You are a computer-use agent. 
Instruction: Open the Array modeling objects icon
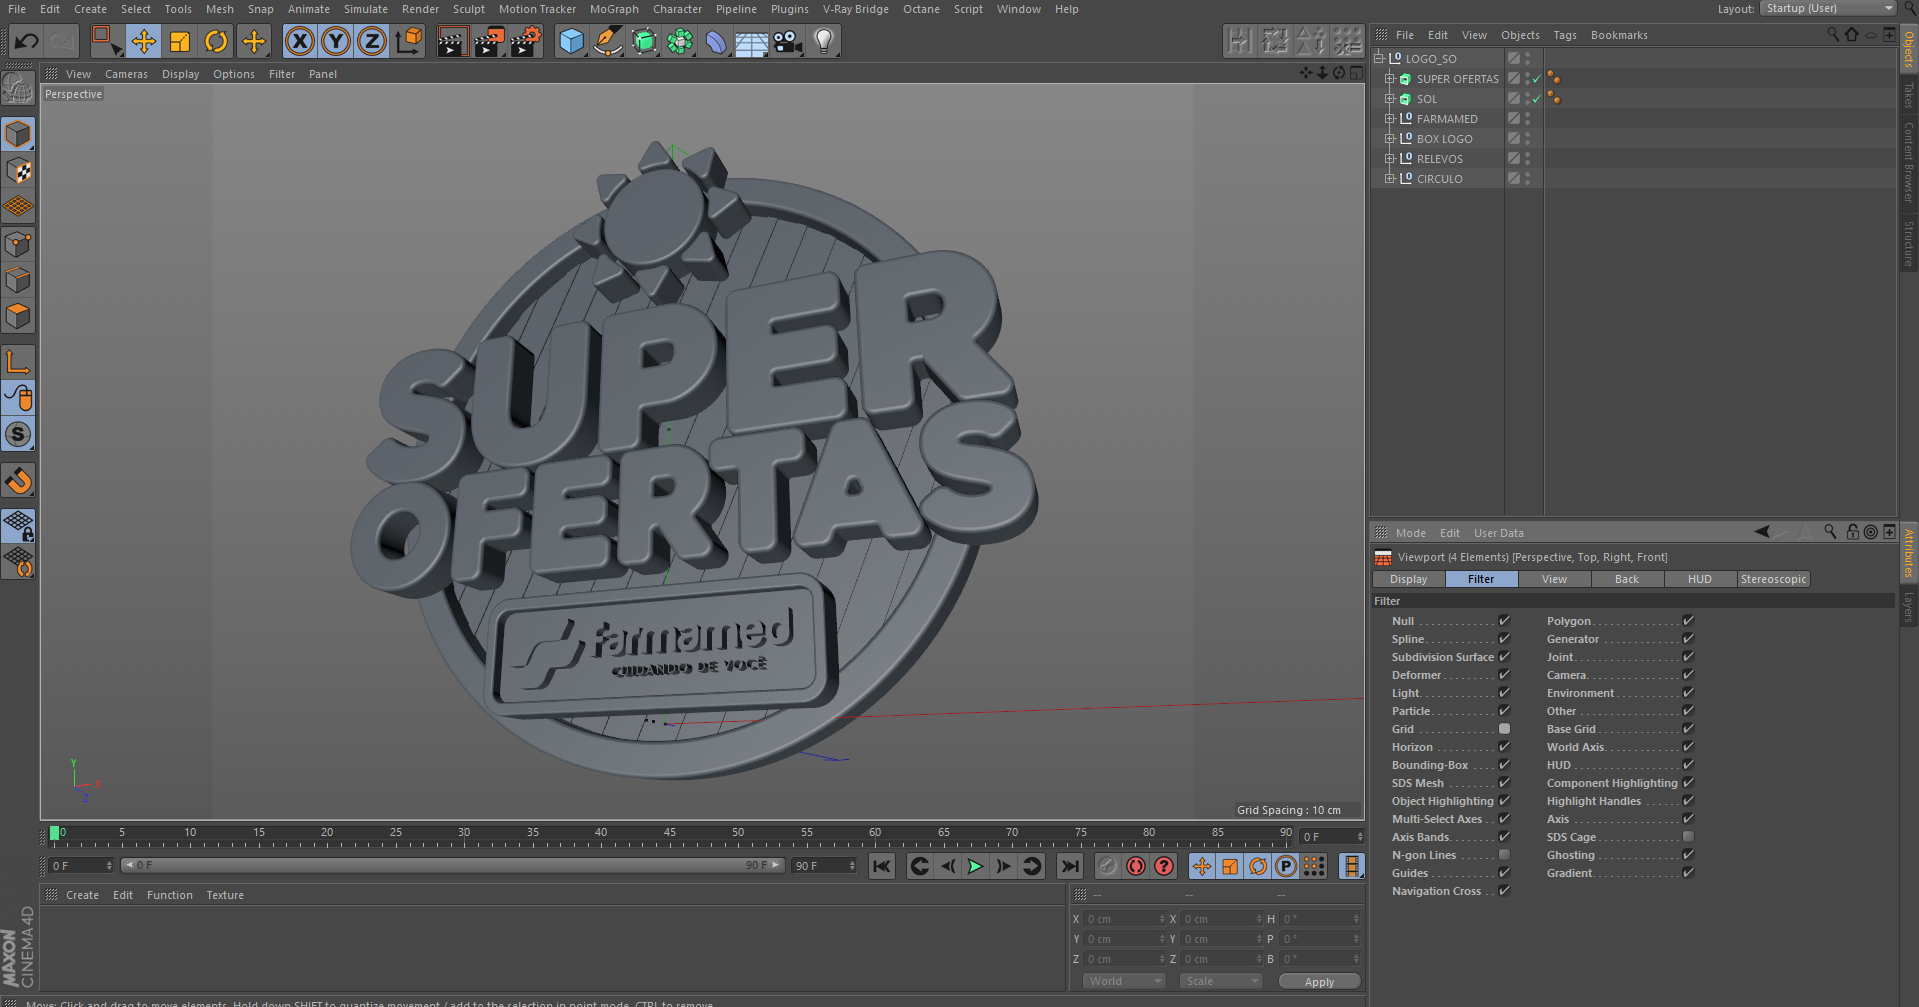680,41
